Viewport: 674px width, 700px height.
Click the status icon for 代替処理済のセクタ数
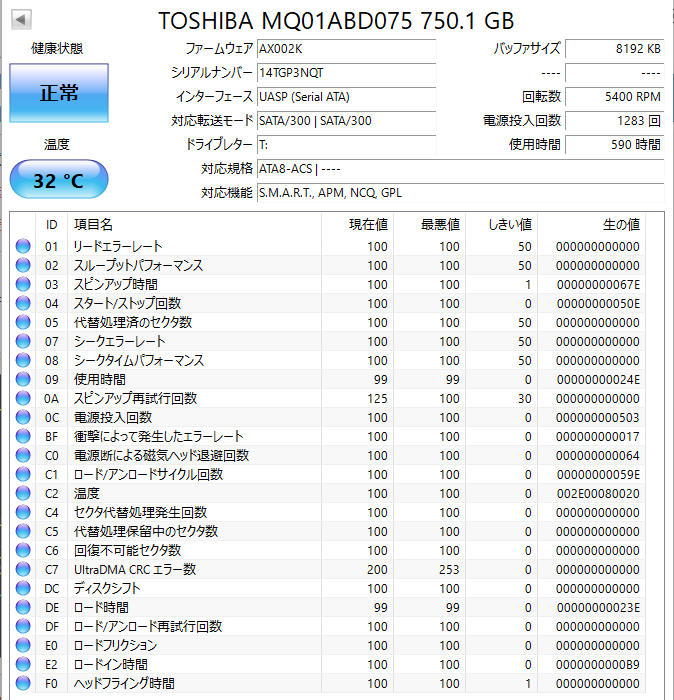tap(23, 322)
